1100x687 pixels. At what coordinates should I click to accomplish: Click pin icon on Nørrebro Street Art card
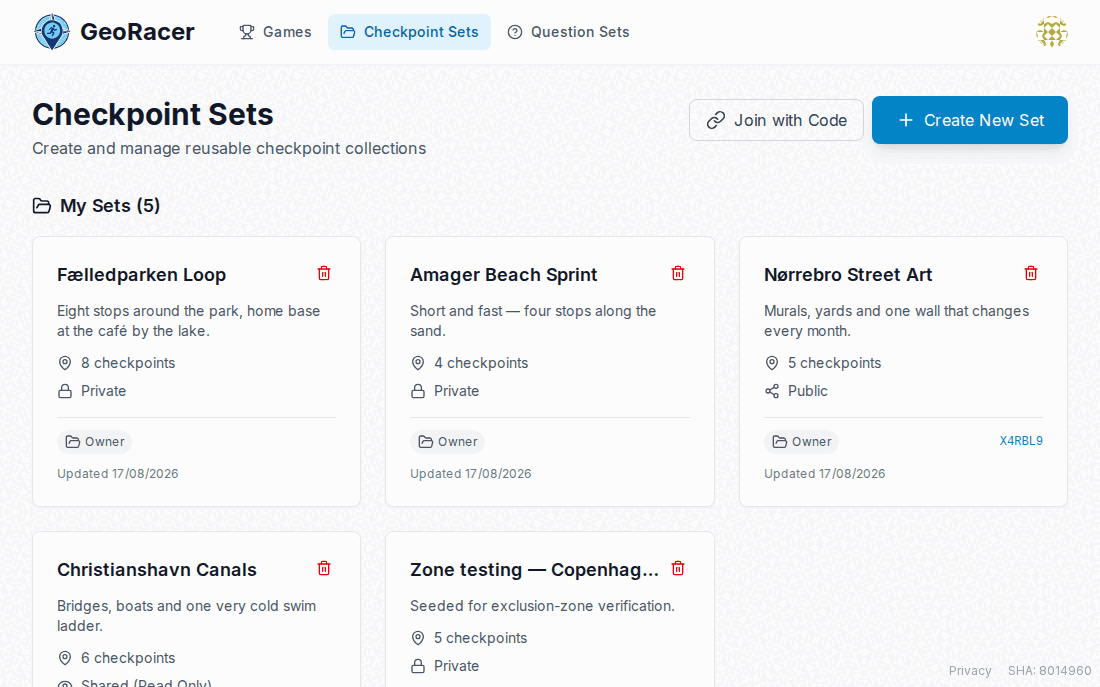point(772,363)
